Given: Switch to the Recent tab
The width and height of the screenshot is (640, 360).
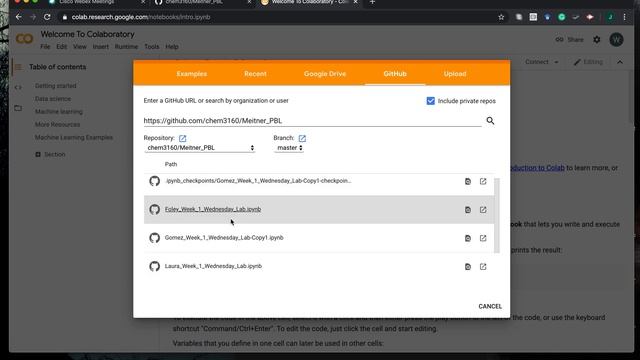Looking at the screenshot, I should [x=256, y=74].
